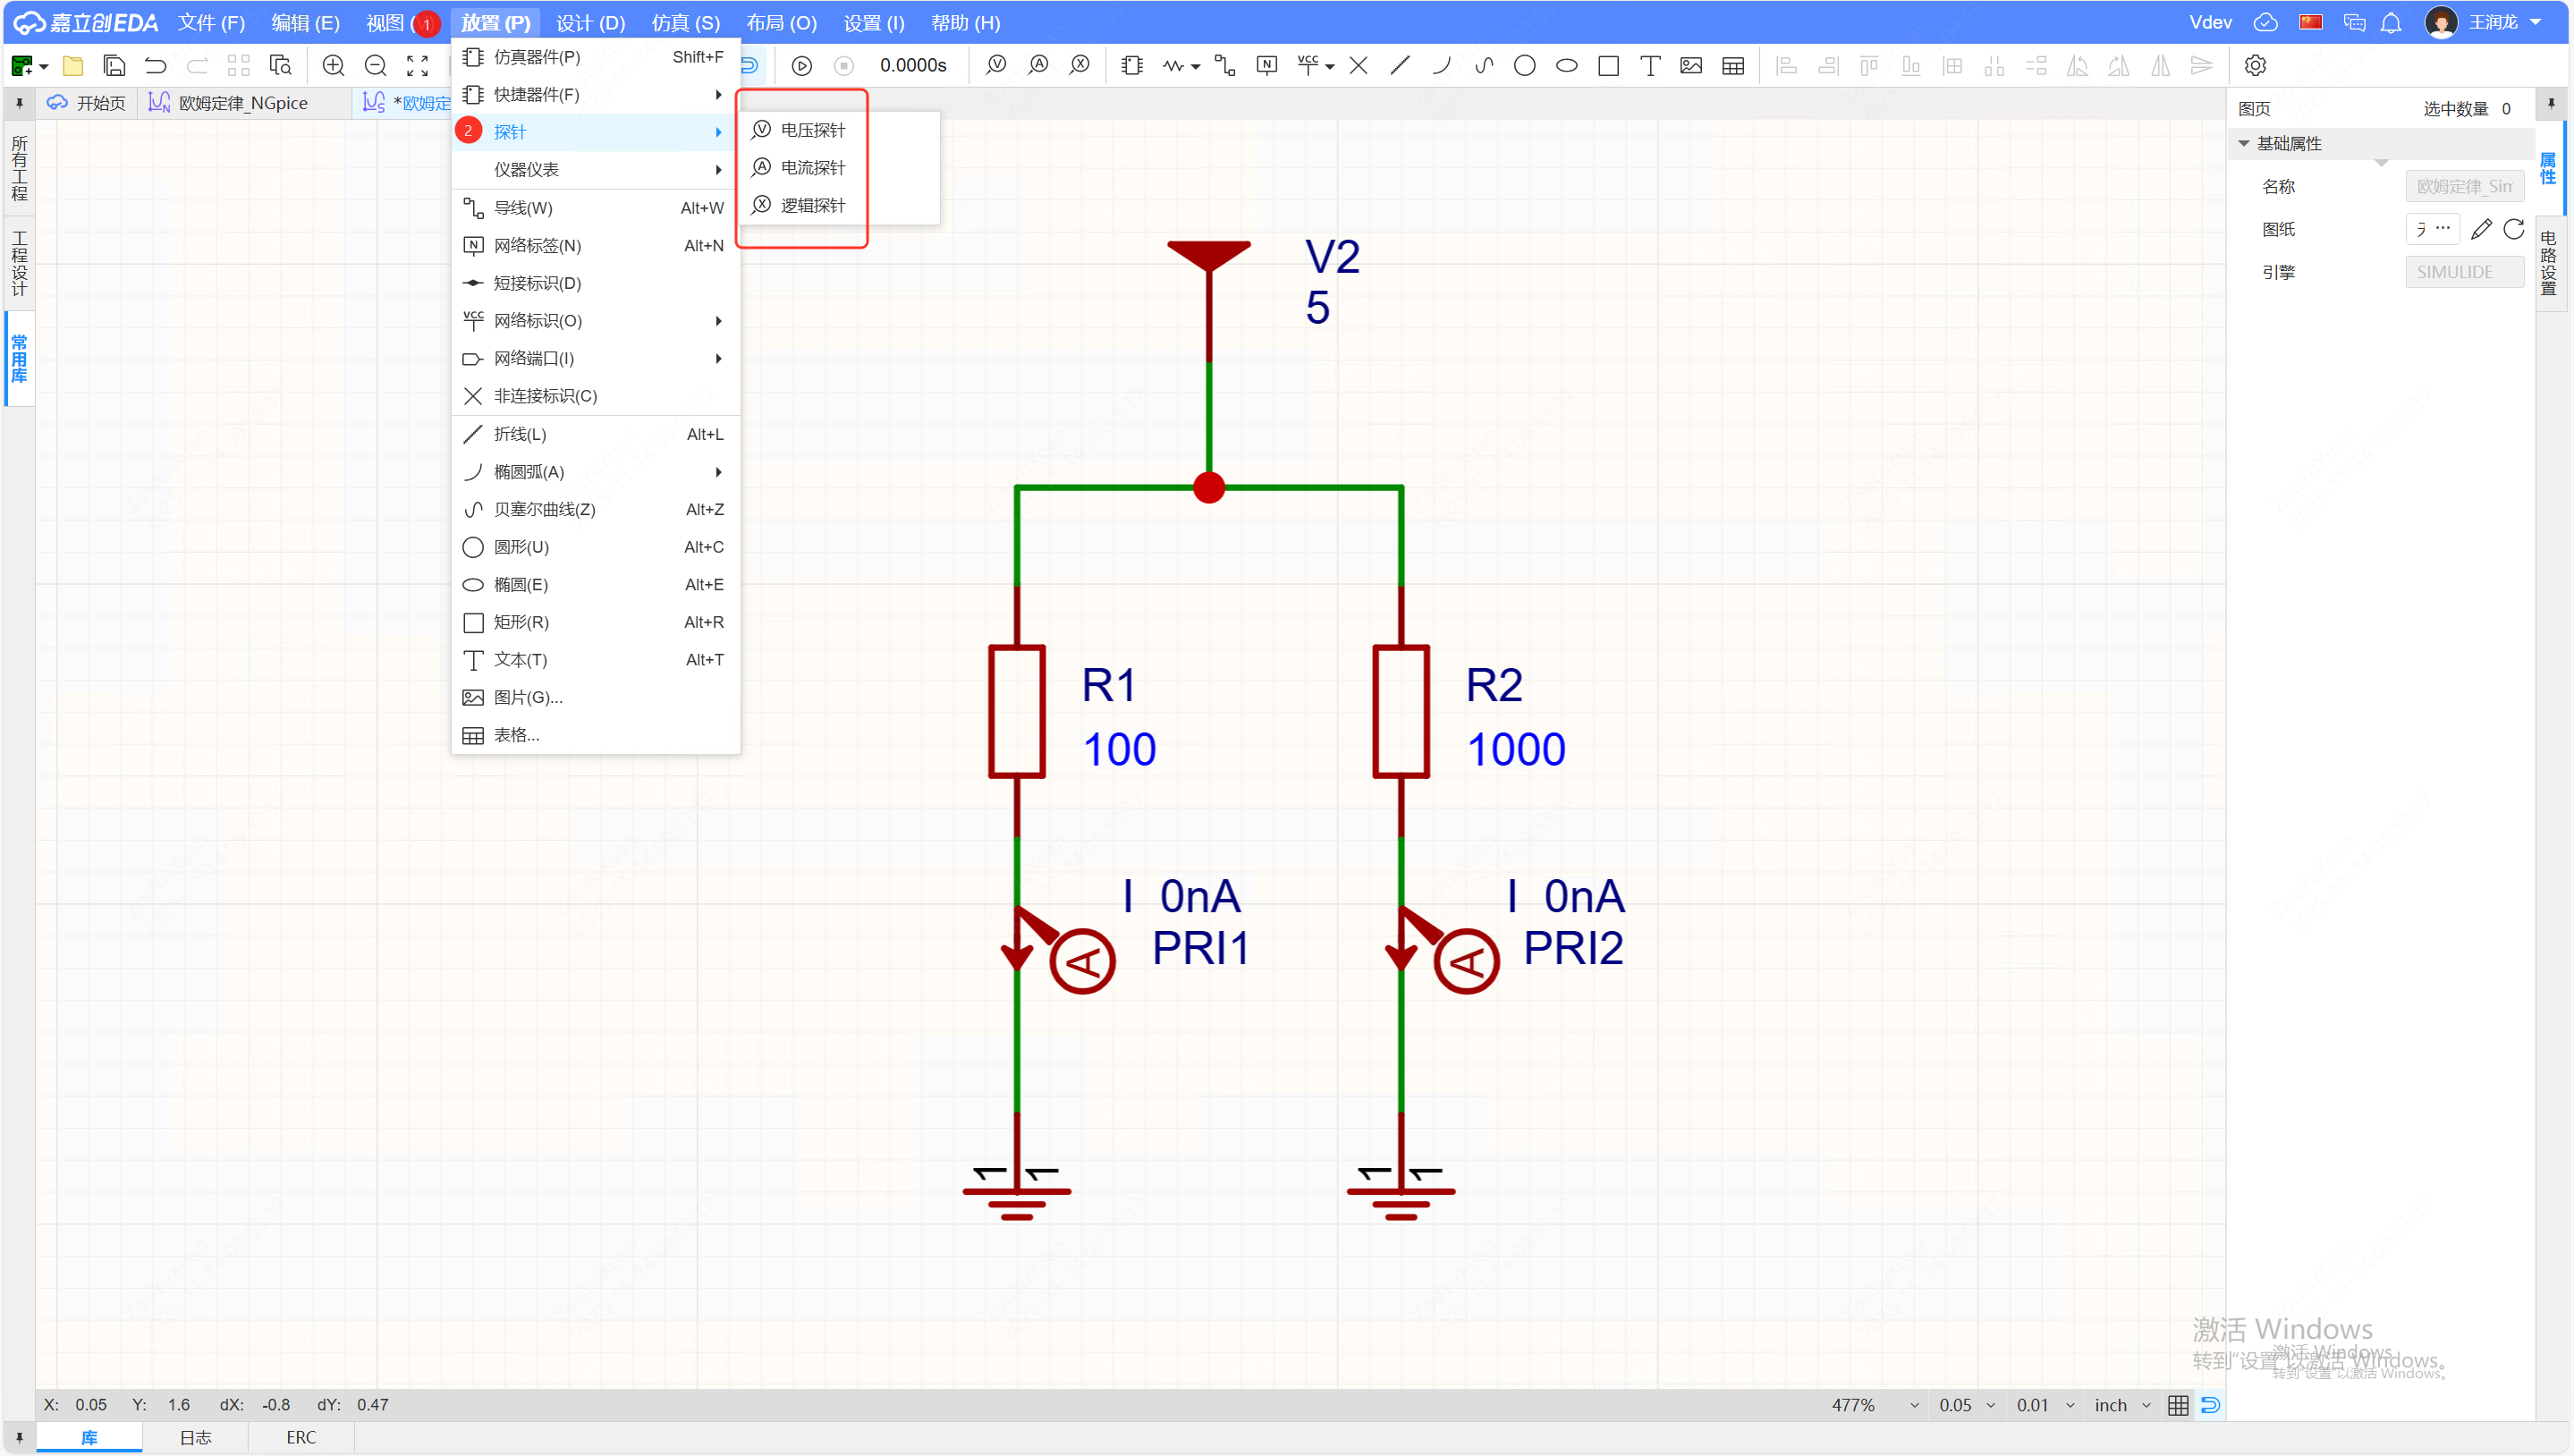The image size is (2574, 1456).
Task: Open the inch unit dropdown
Action: point(2122,1405)
